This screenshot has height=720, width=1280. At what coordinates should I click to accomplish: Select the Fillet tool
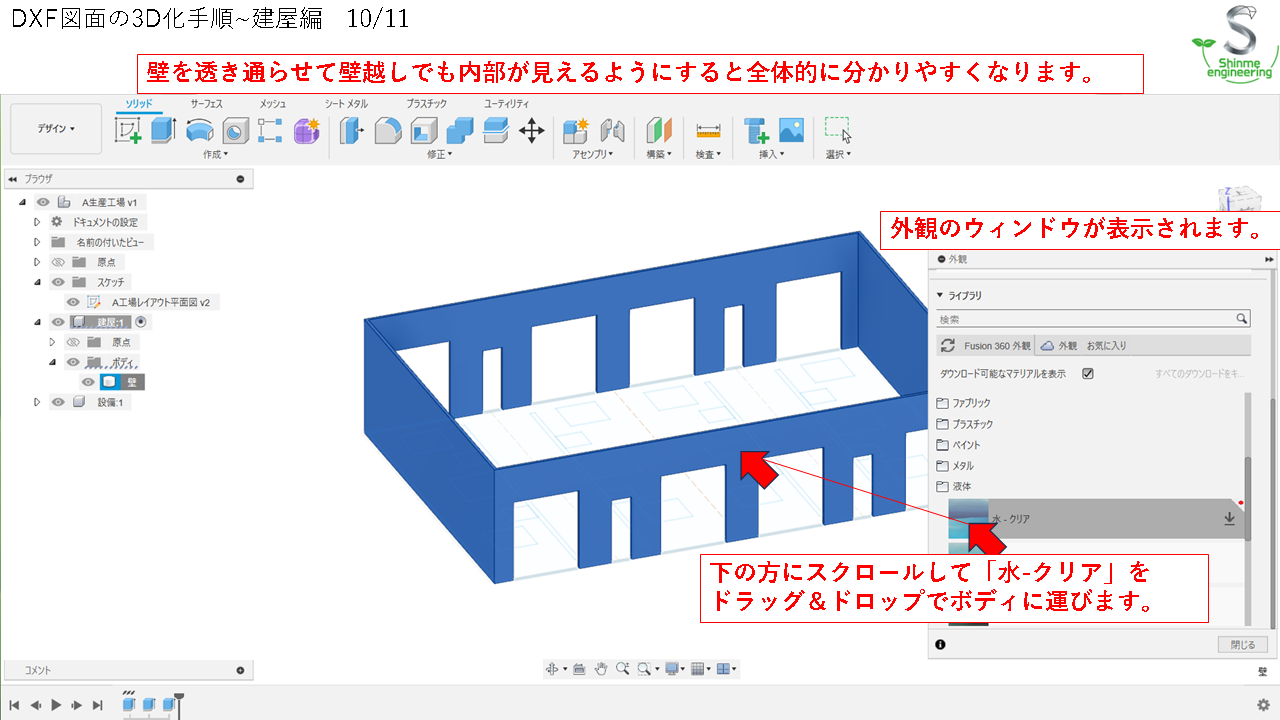click(x=388, y=131)
